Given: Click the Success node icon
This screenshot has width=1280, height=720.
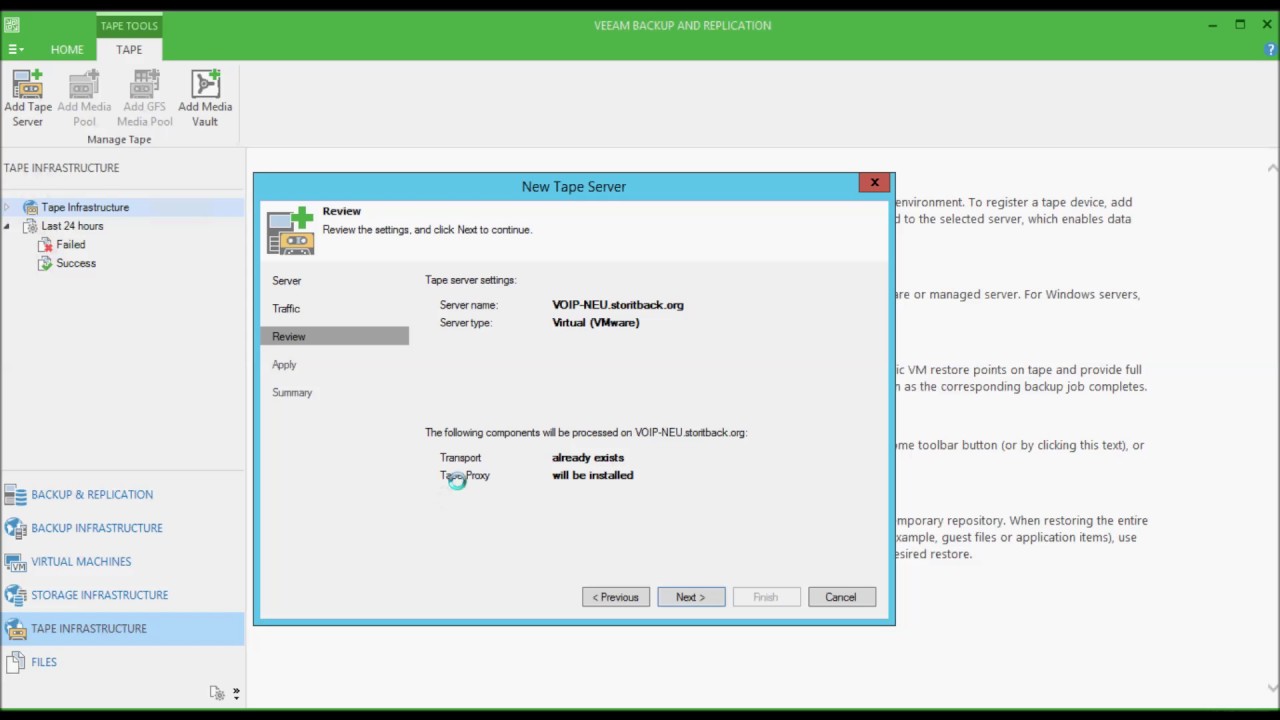Looking at the screenshot, I should 45,263.
